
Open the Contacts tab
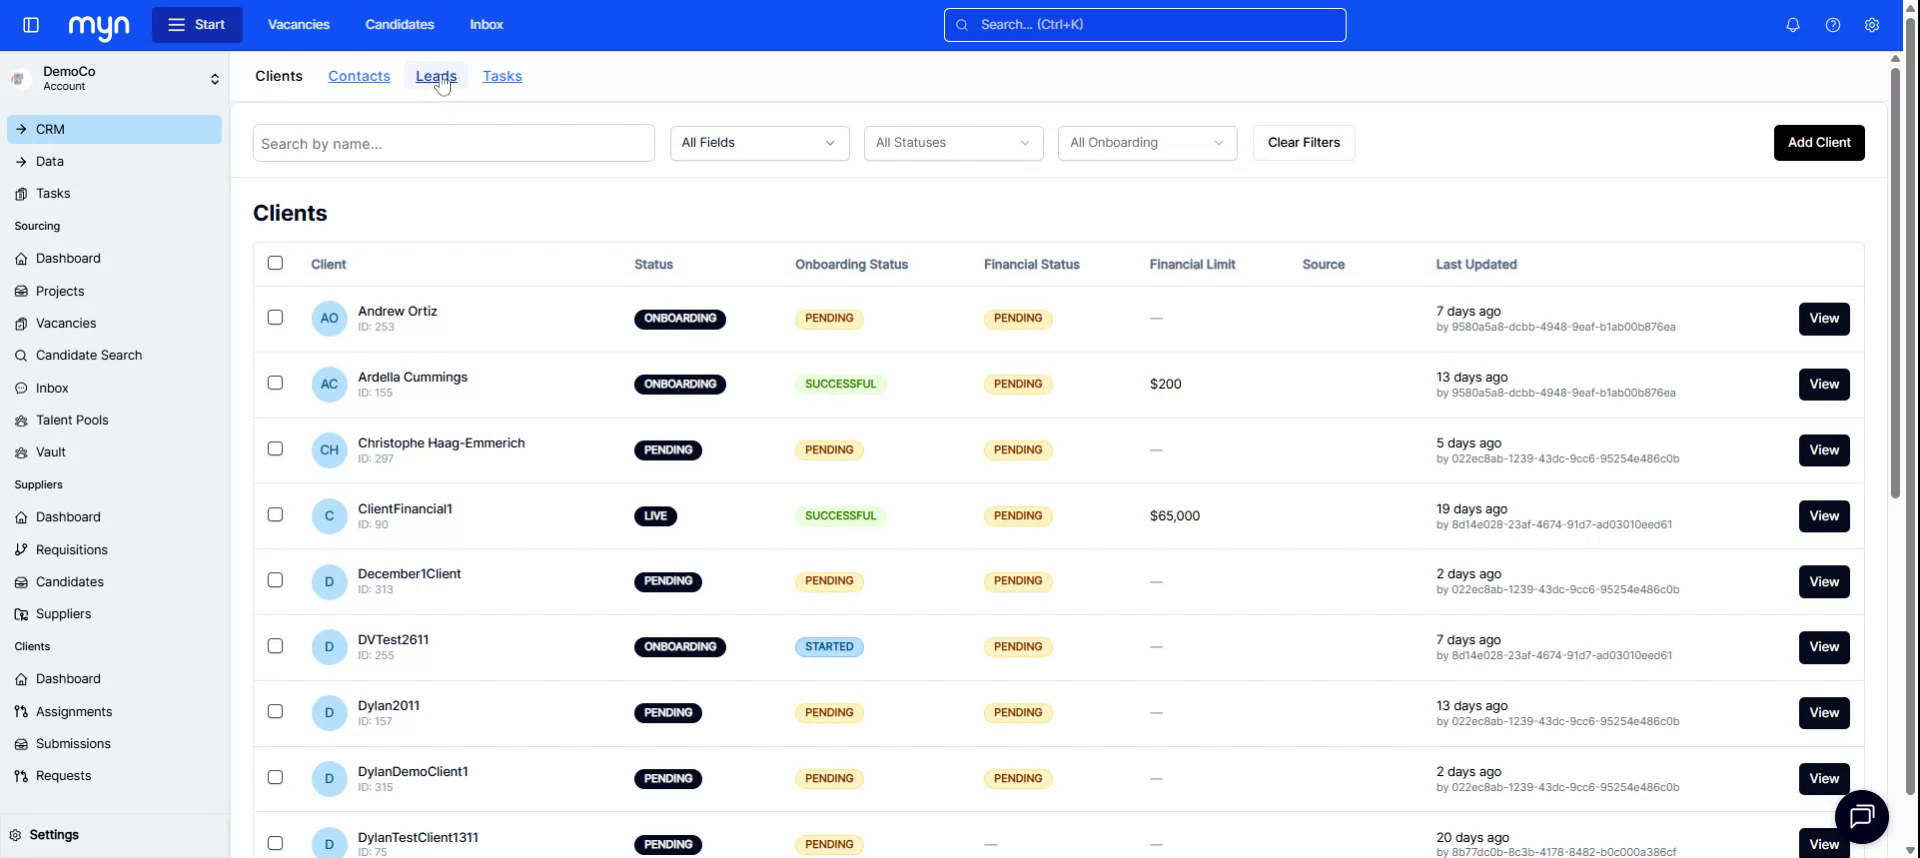pos(359,76)
